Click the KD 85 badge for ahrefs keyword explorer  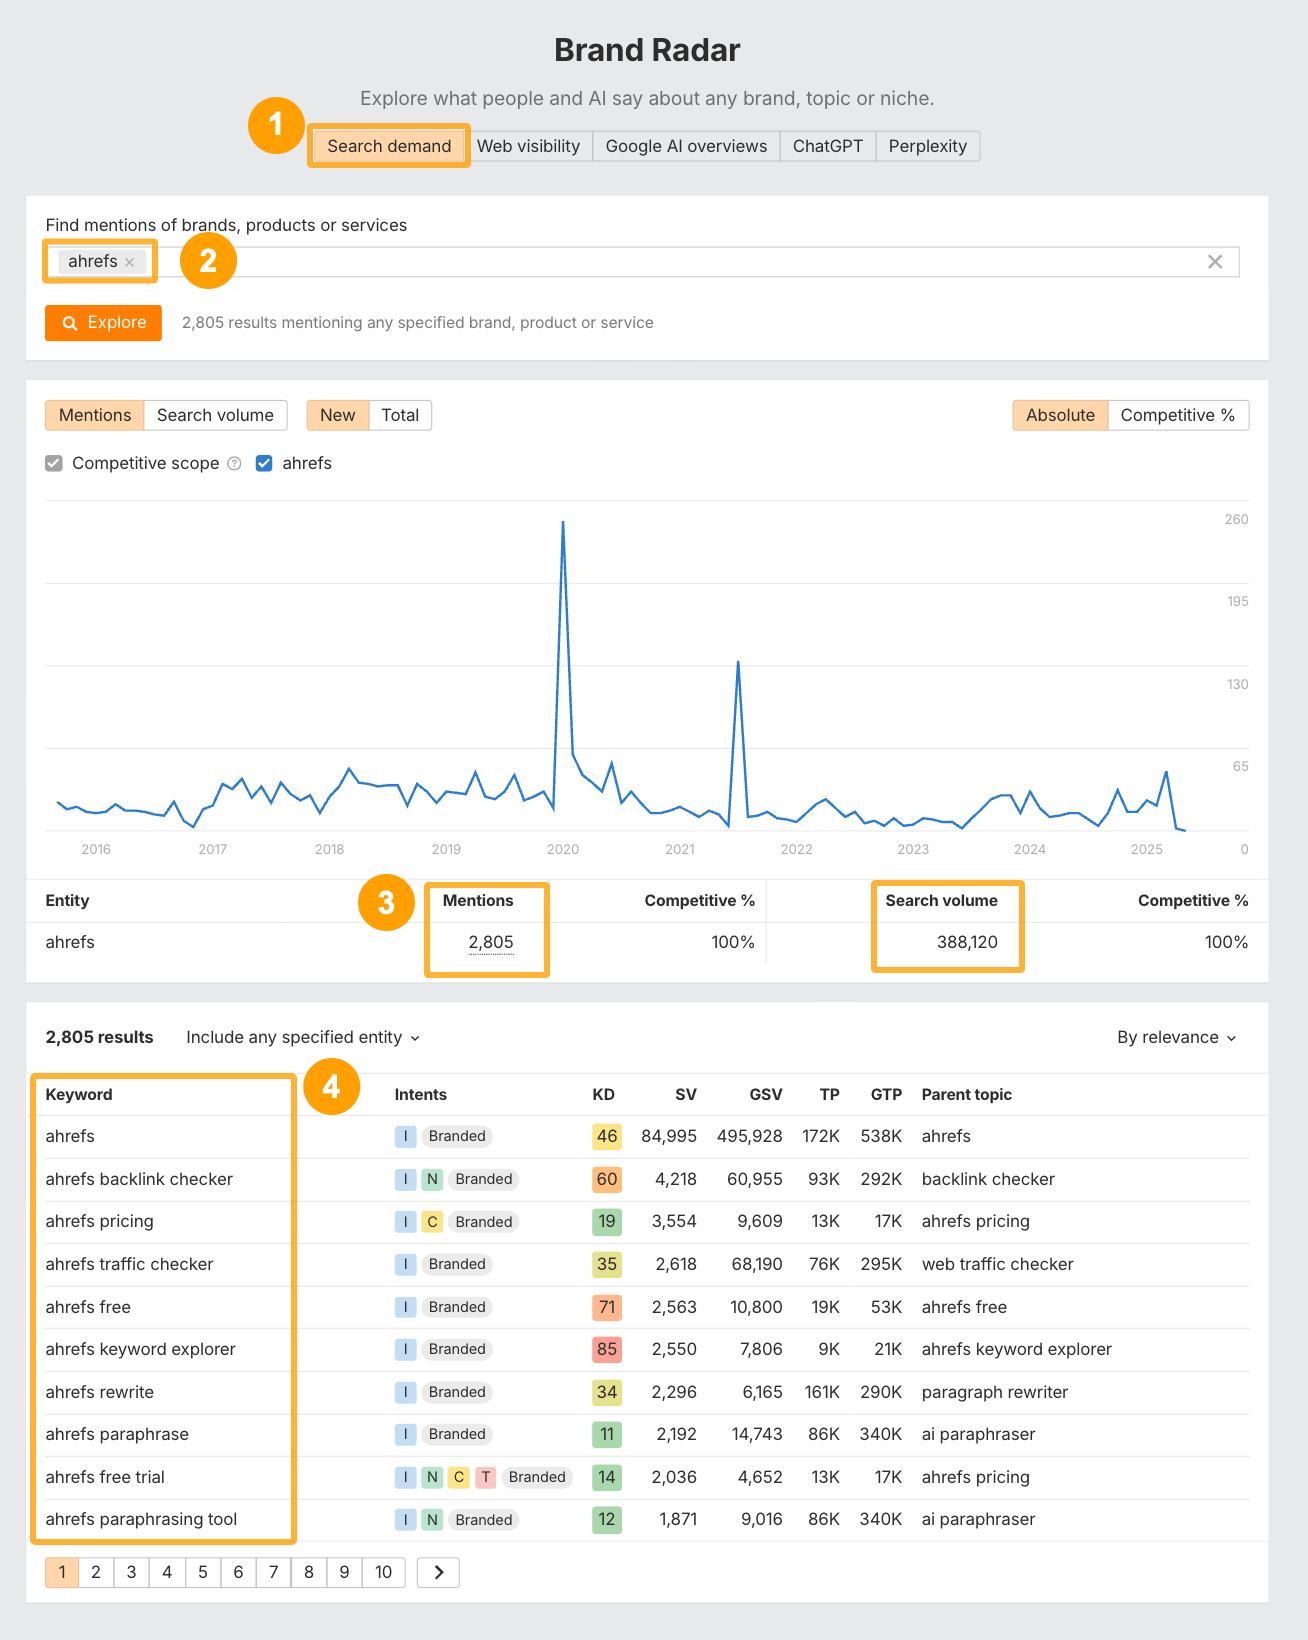[607, 1349]
